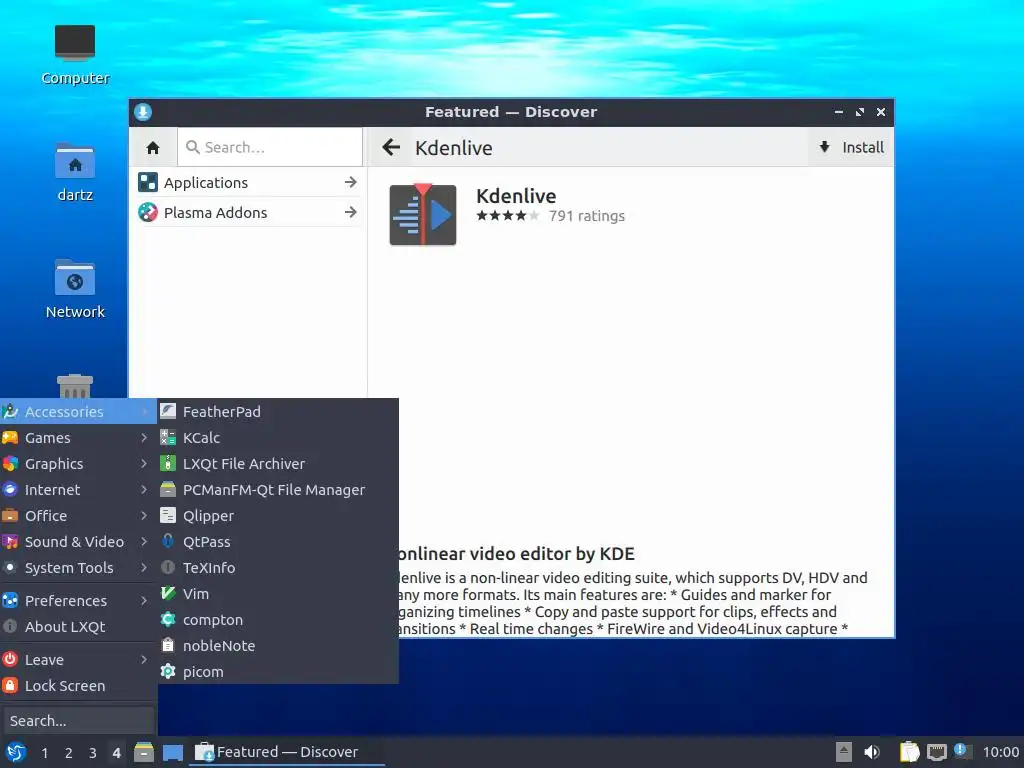Click the Trash icon on desktop
The height and width of the screenshot is (768, 1024).
[74, 386]
